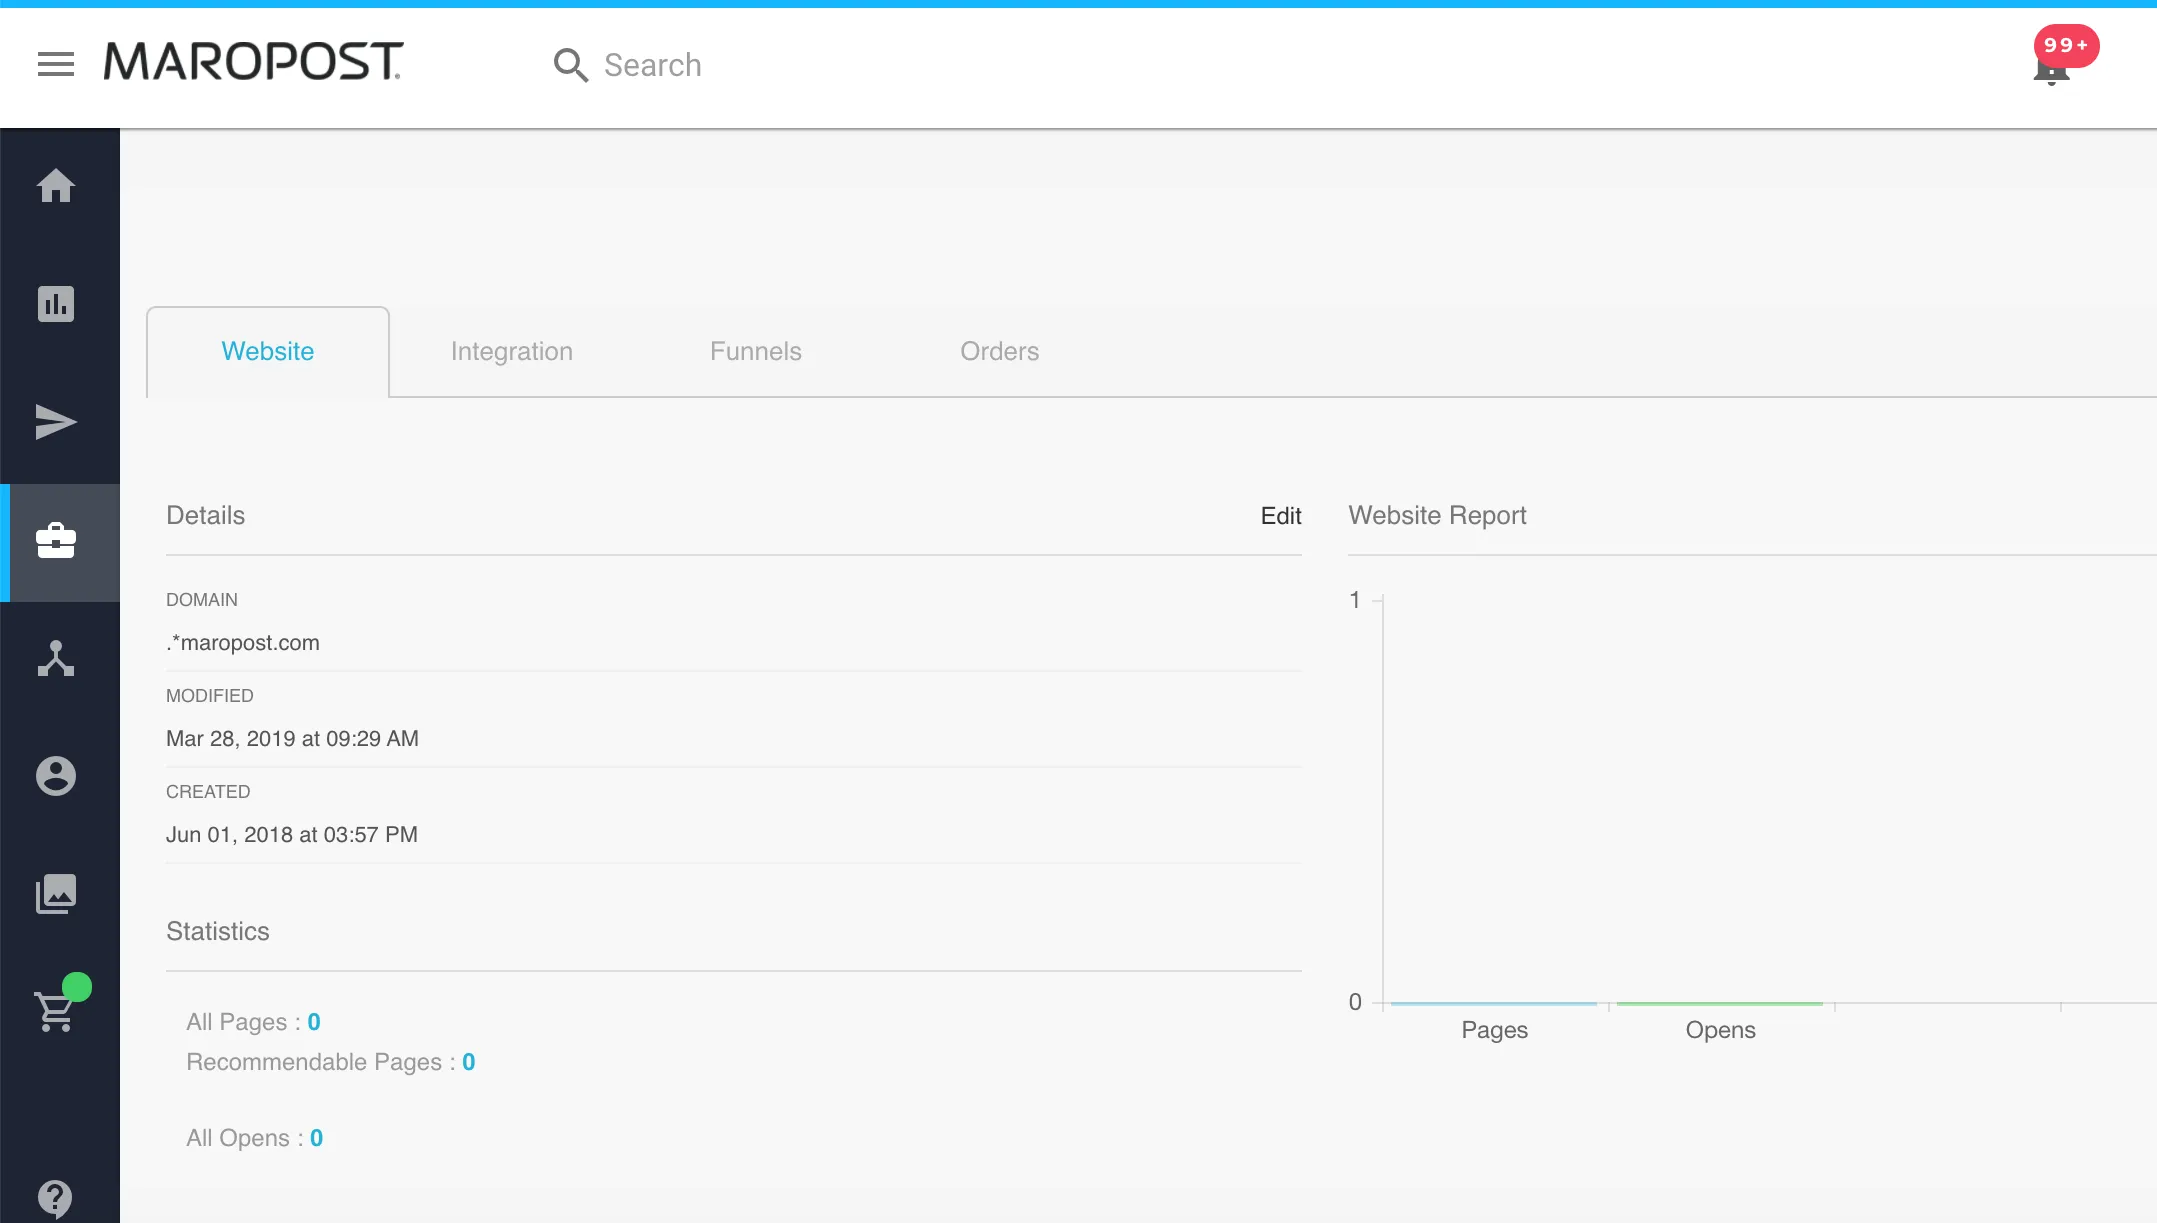
Task: Switch to the Orders tab
Action: coord(1000,352)
